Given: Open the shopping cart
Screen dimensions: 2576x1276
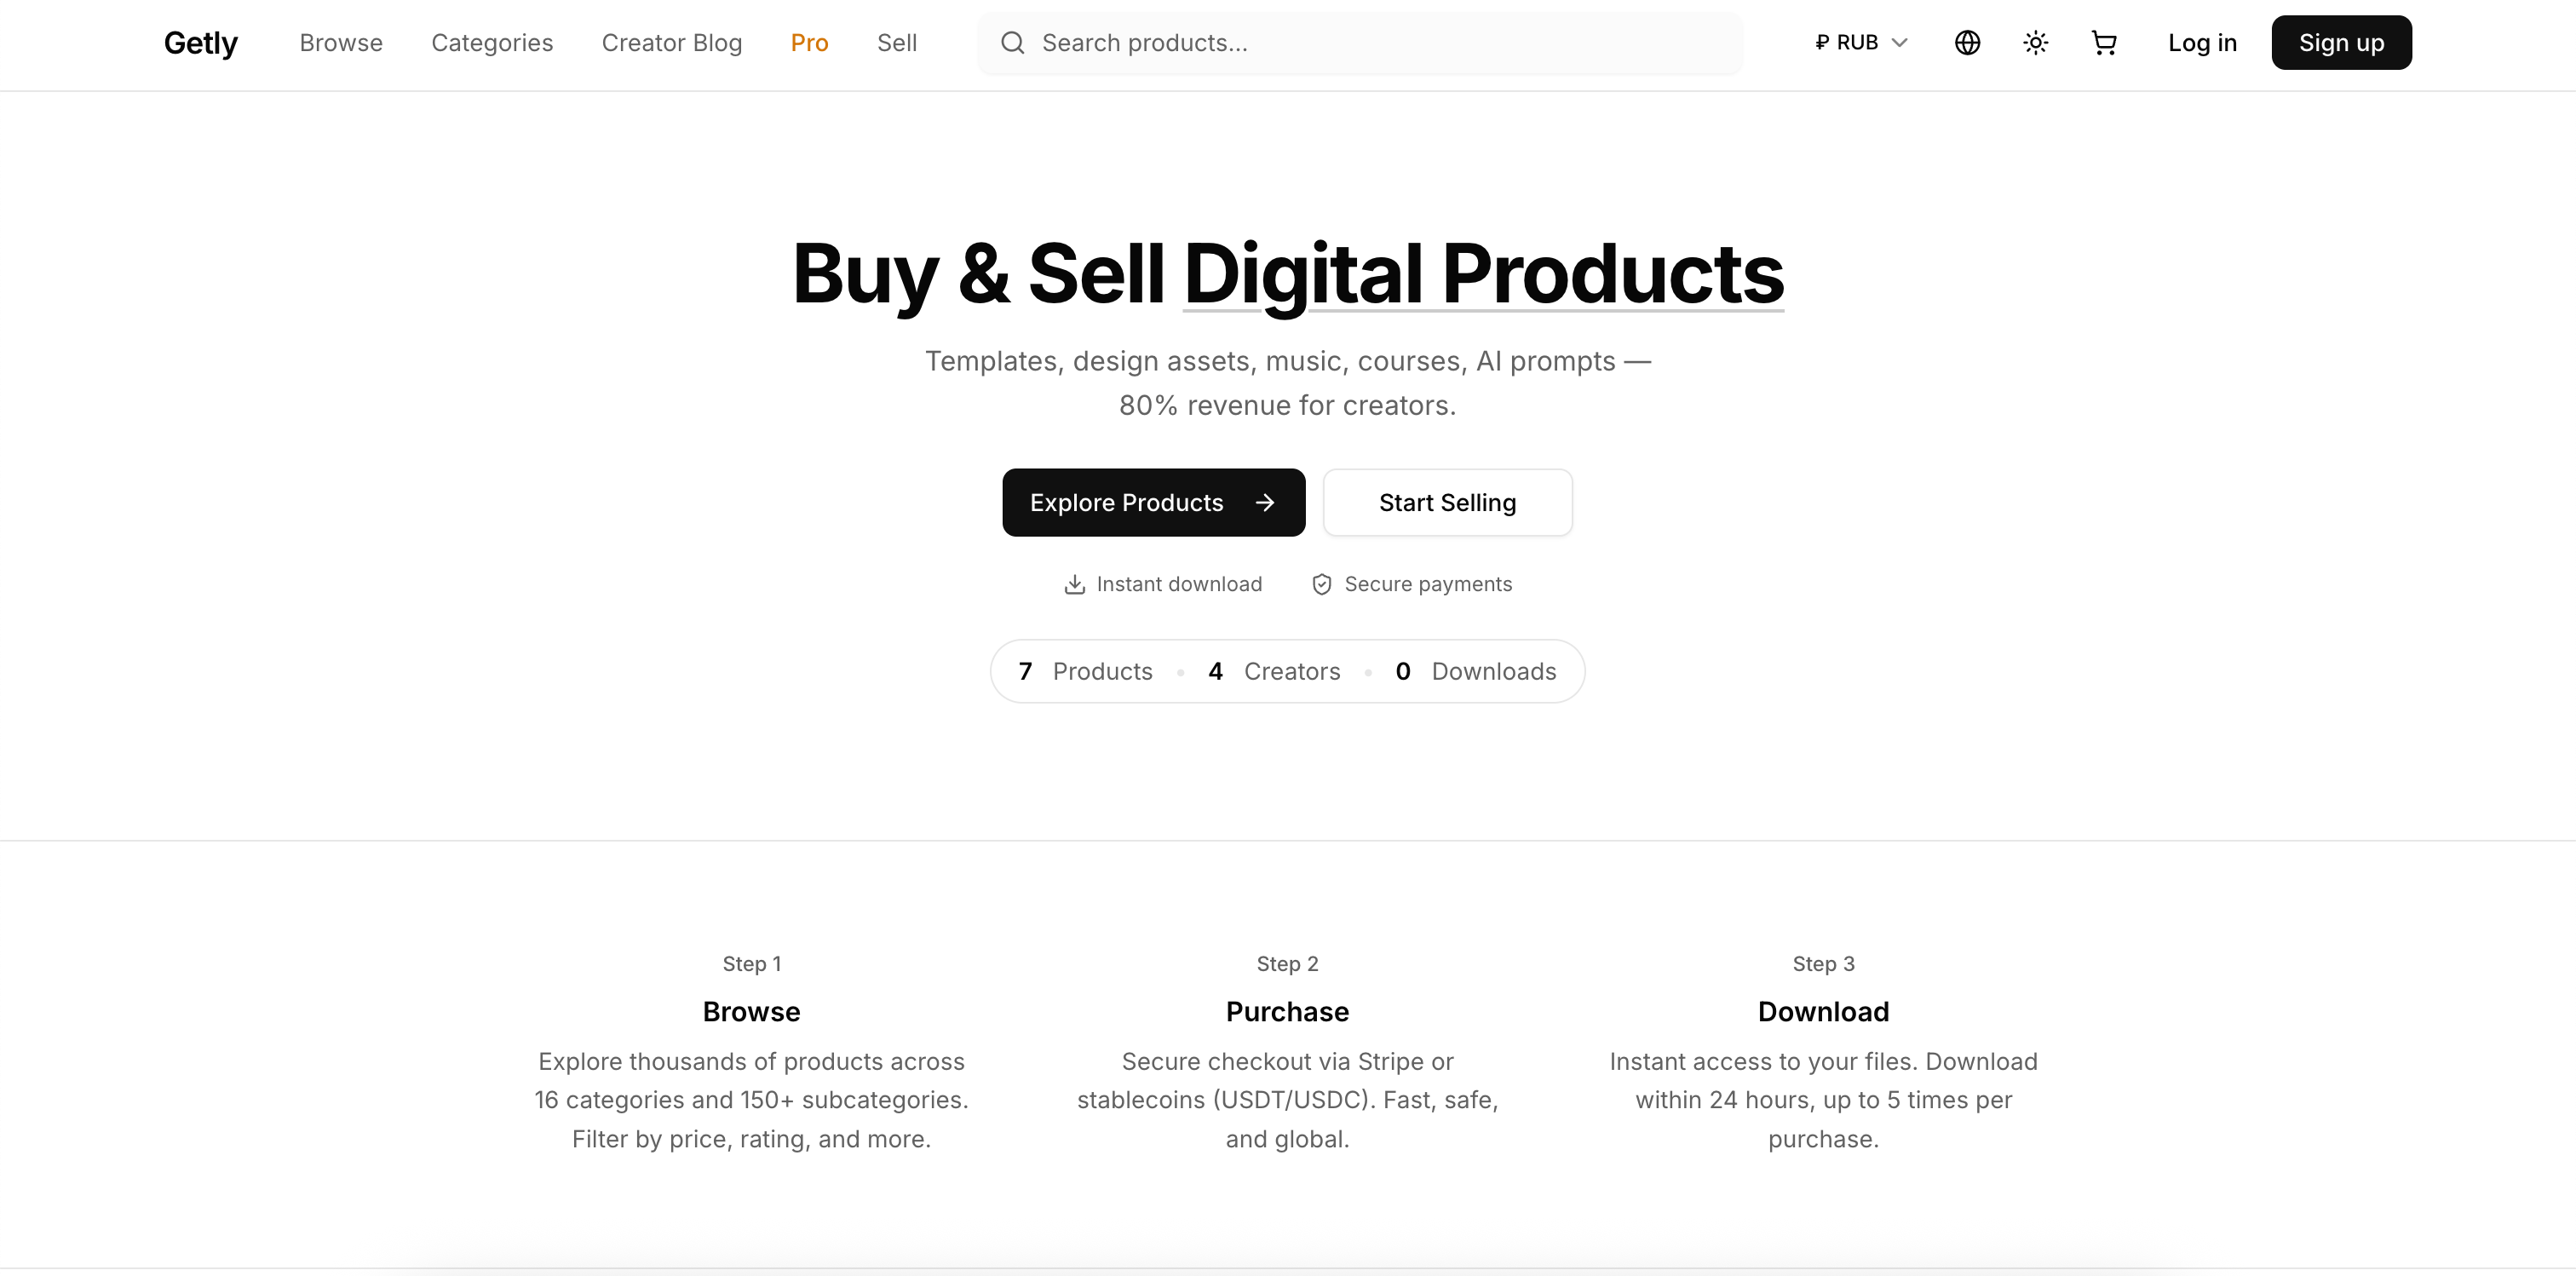Looking at the screenshot, I should coord(2104,43).
